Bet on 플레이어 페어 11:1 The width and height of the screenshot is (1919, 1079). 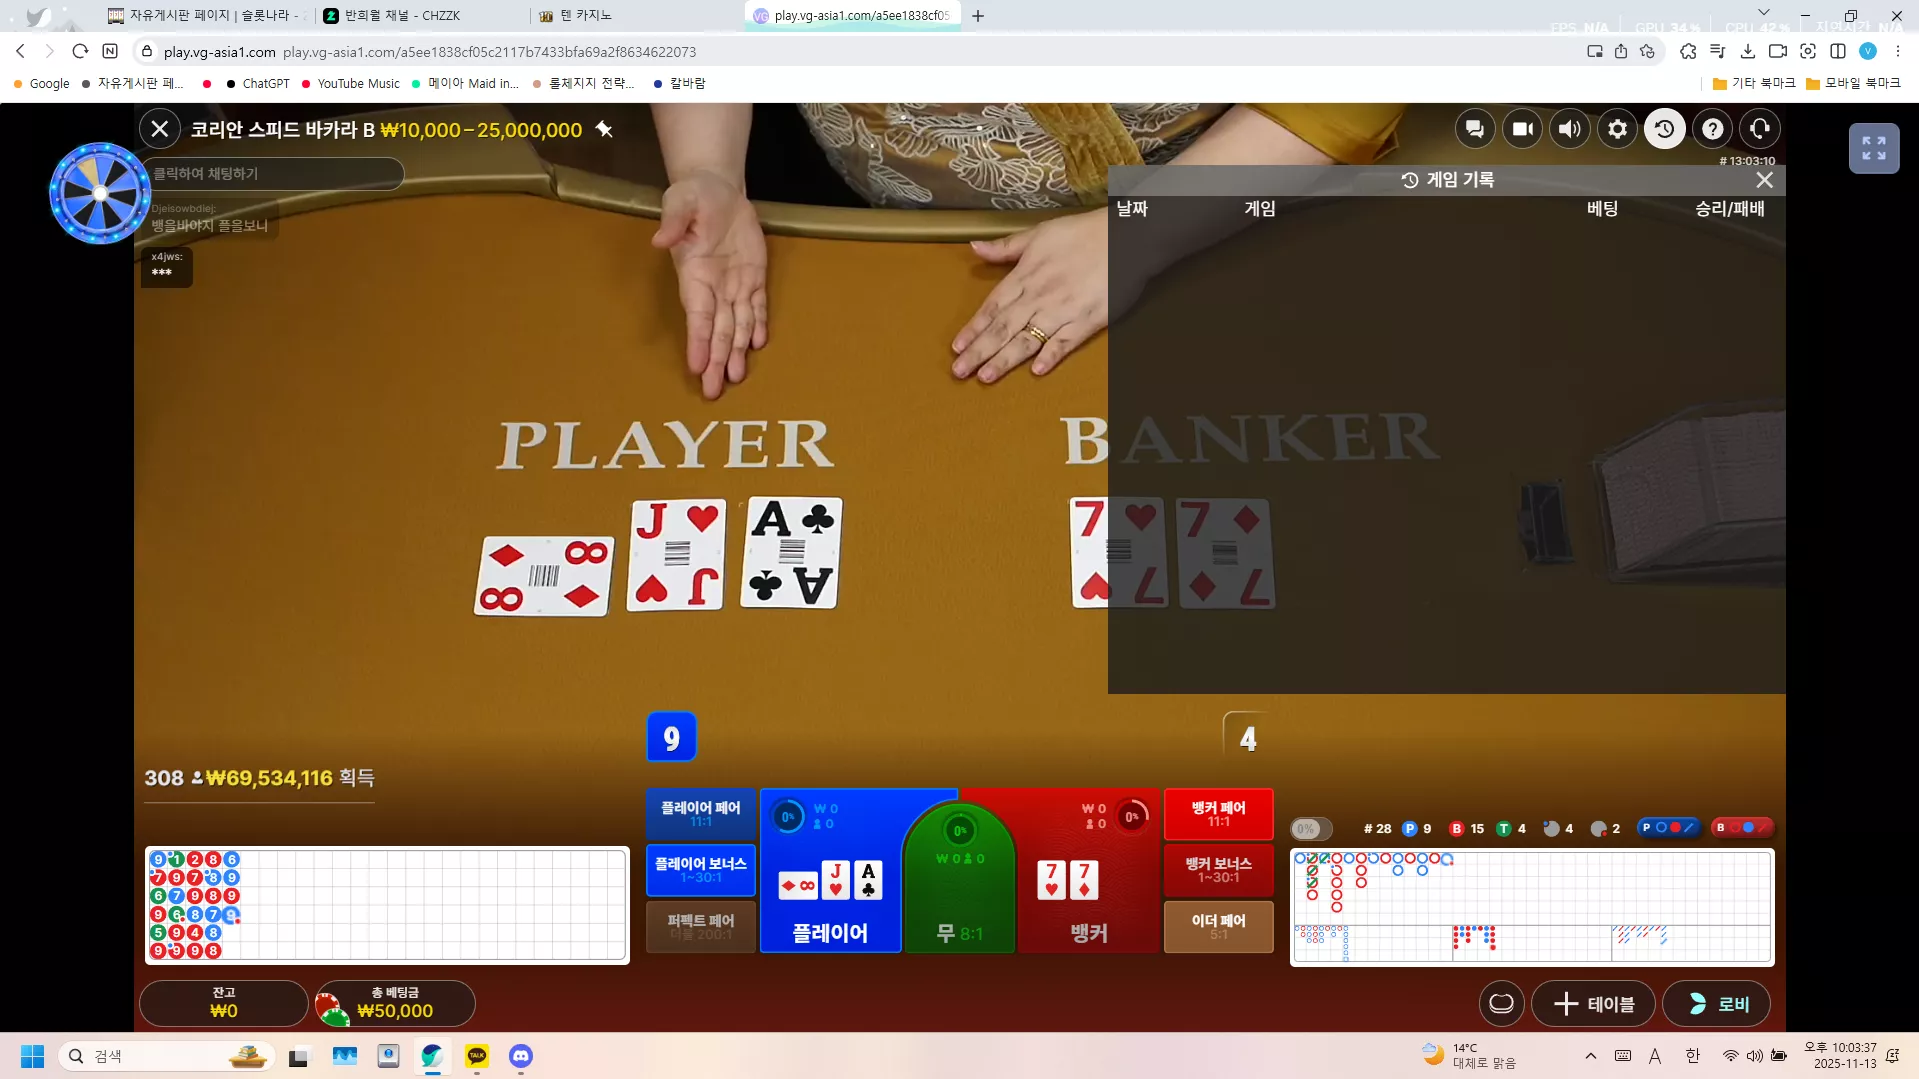[x=701, y=814]
